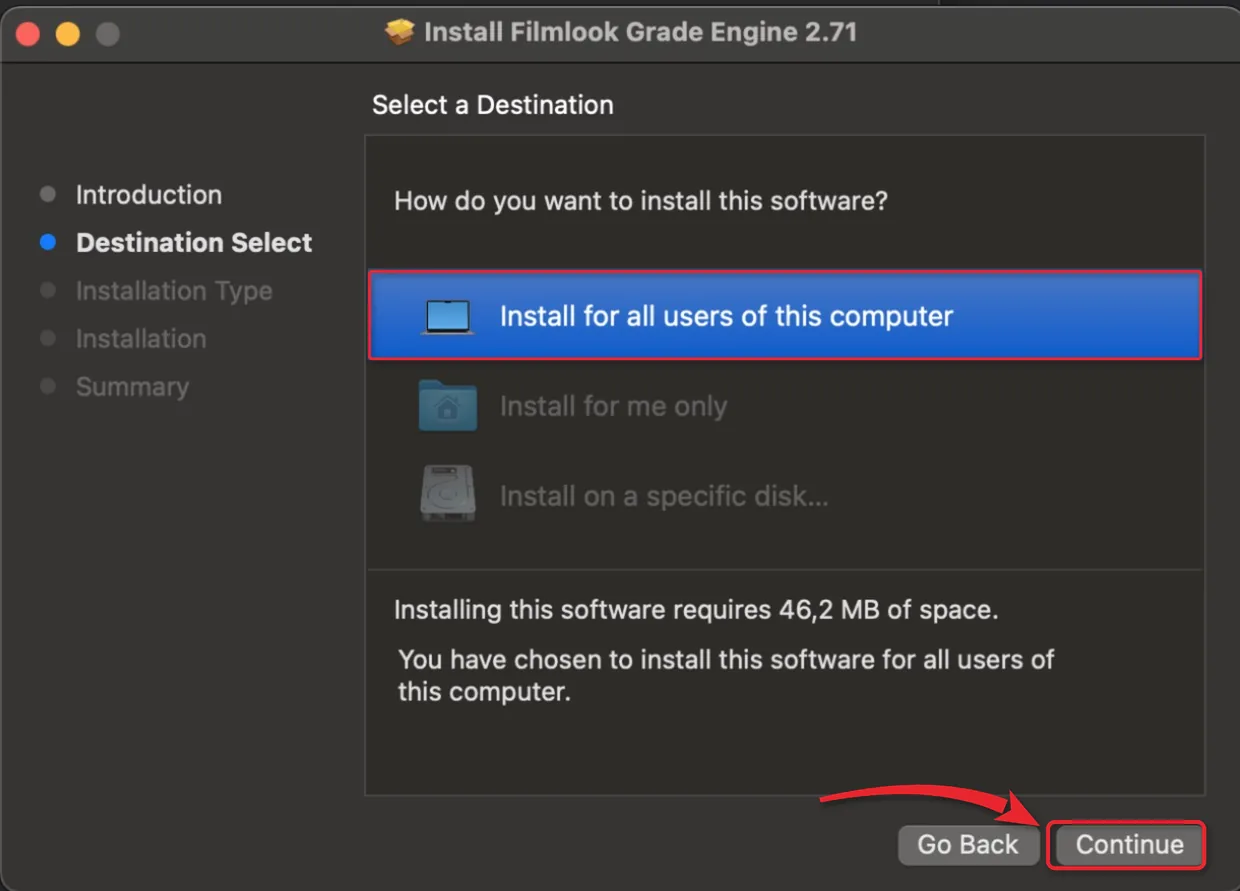Viewport: 1240px width, 891px height.
Task: Click the blue Destination Select step bullet
Action: coord(47,243)
